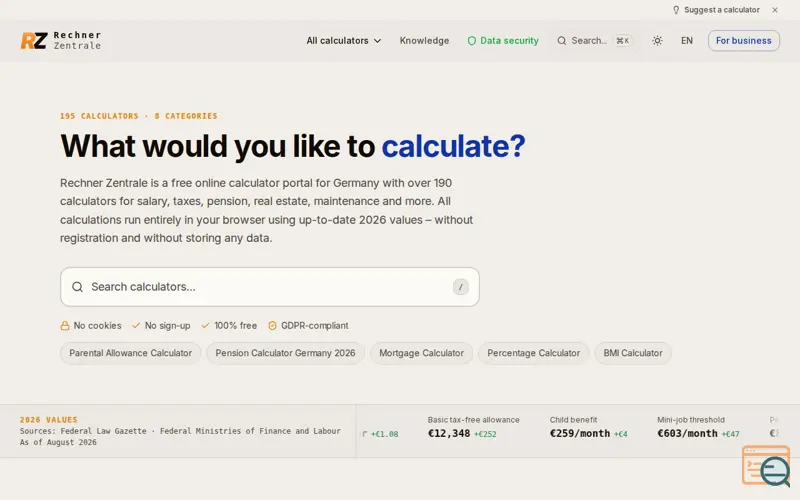Open the Knowledge menu item
800x500 pixels.
[x=424, y=40]
